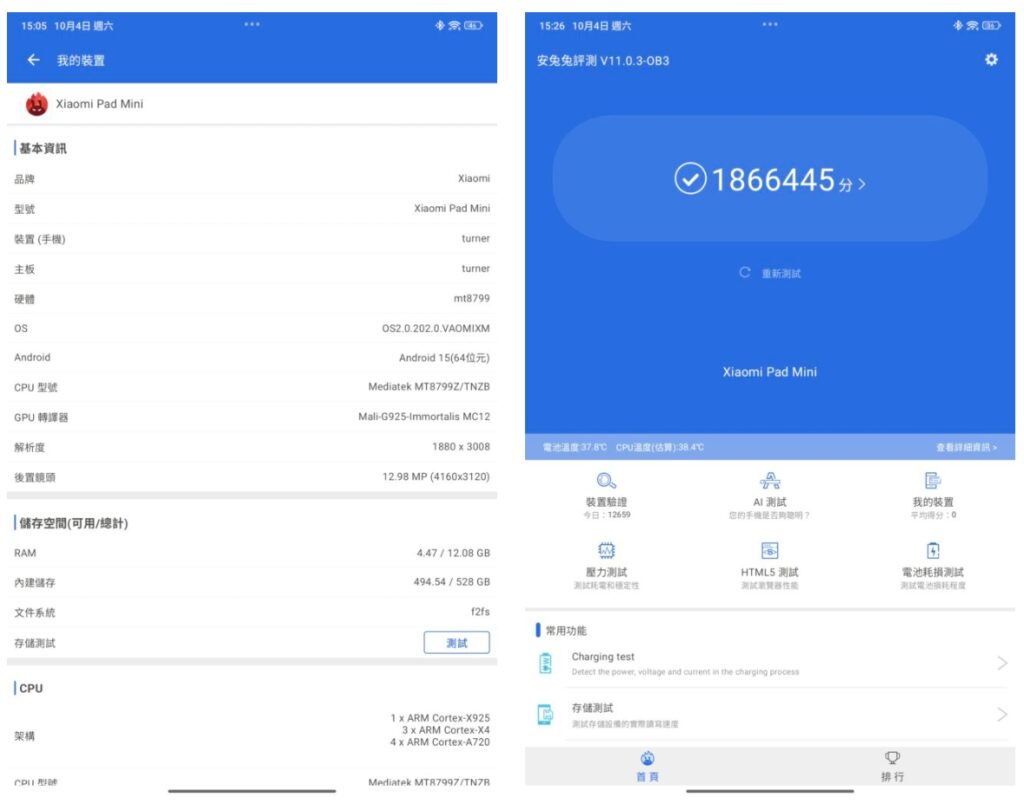This screenshot has height=805, width=1024.
Task: Open 我的裝置 icon in grid
Action: (x=932, y=481)
